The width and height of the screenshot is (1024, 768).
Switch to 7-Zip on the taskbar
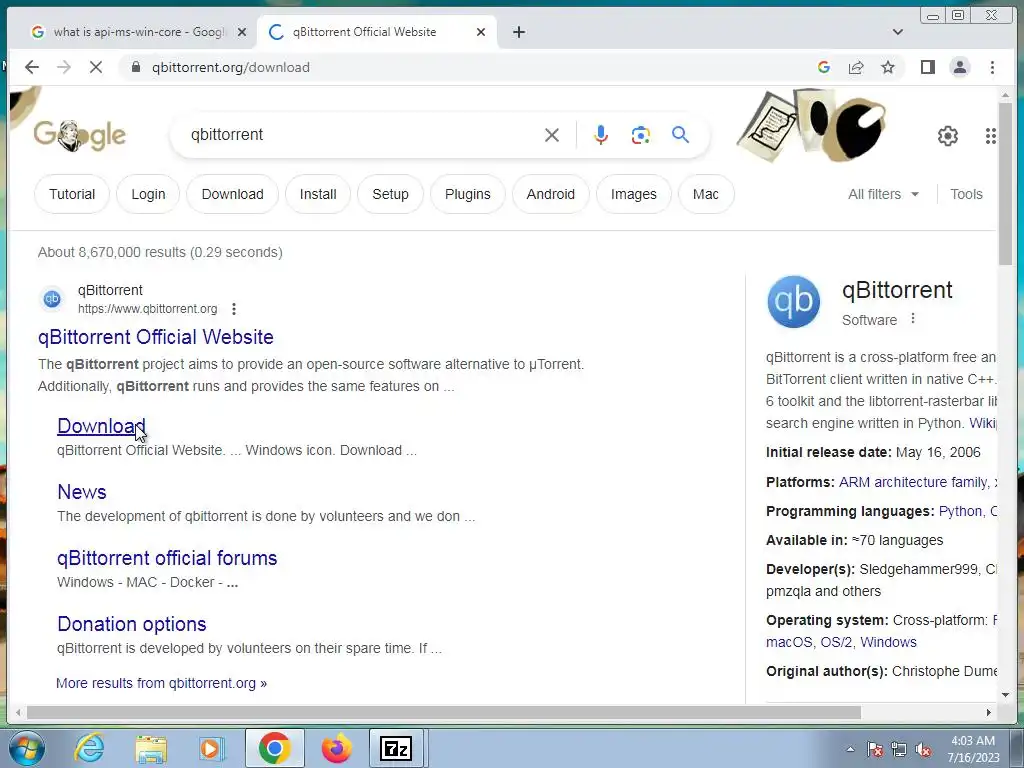tap(396, 748)
